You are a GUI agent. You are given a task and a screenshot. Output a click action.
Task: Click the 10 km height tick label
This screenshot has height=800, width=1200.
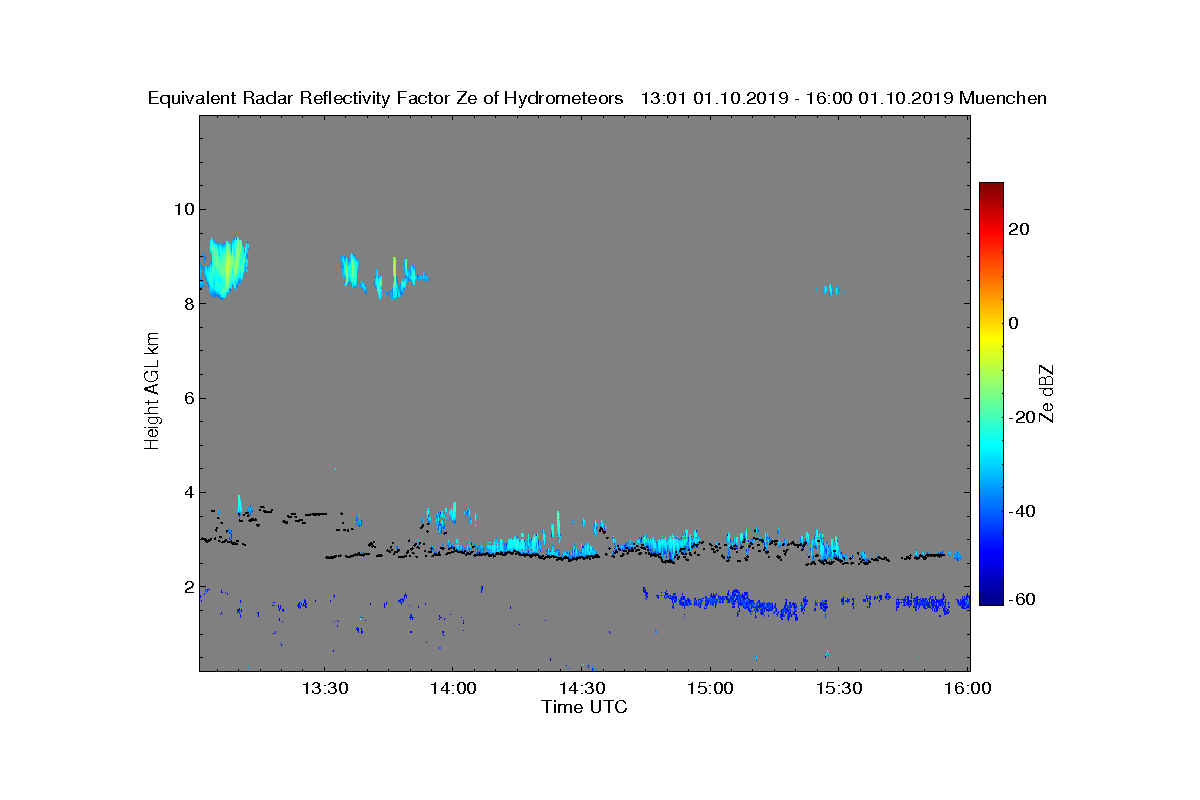[182, 209]
